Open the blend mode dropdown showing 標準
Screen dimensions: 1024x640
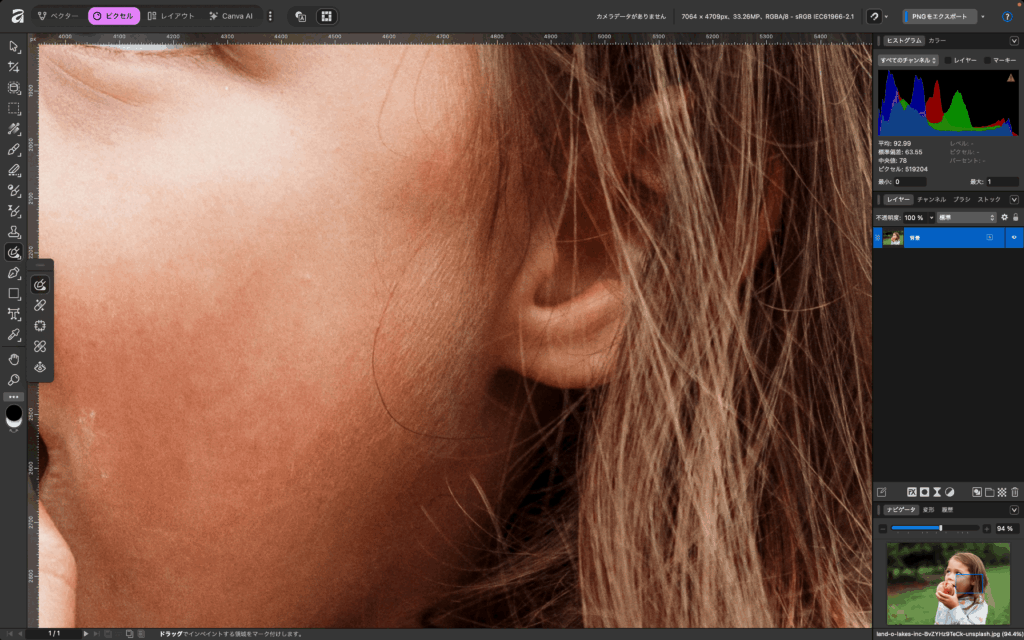tap(966, 217)
